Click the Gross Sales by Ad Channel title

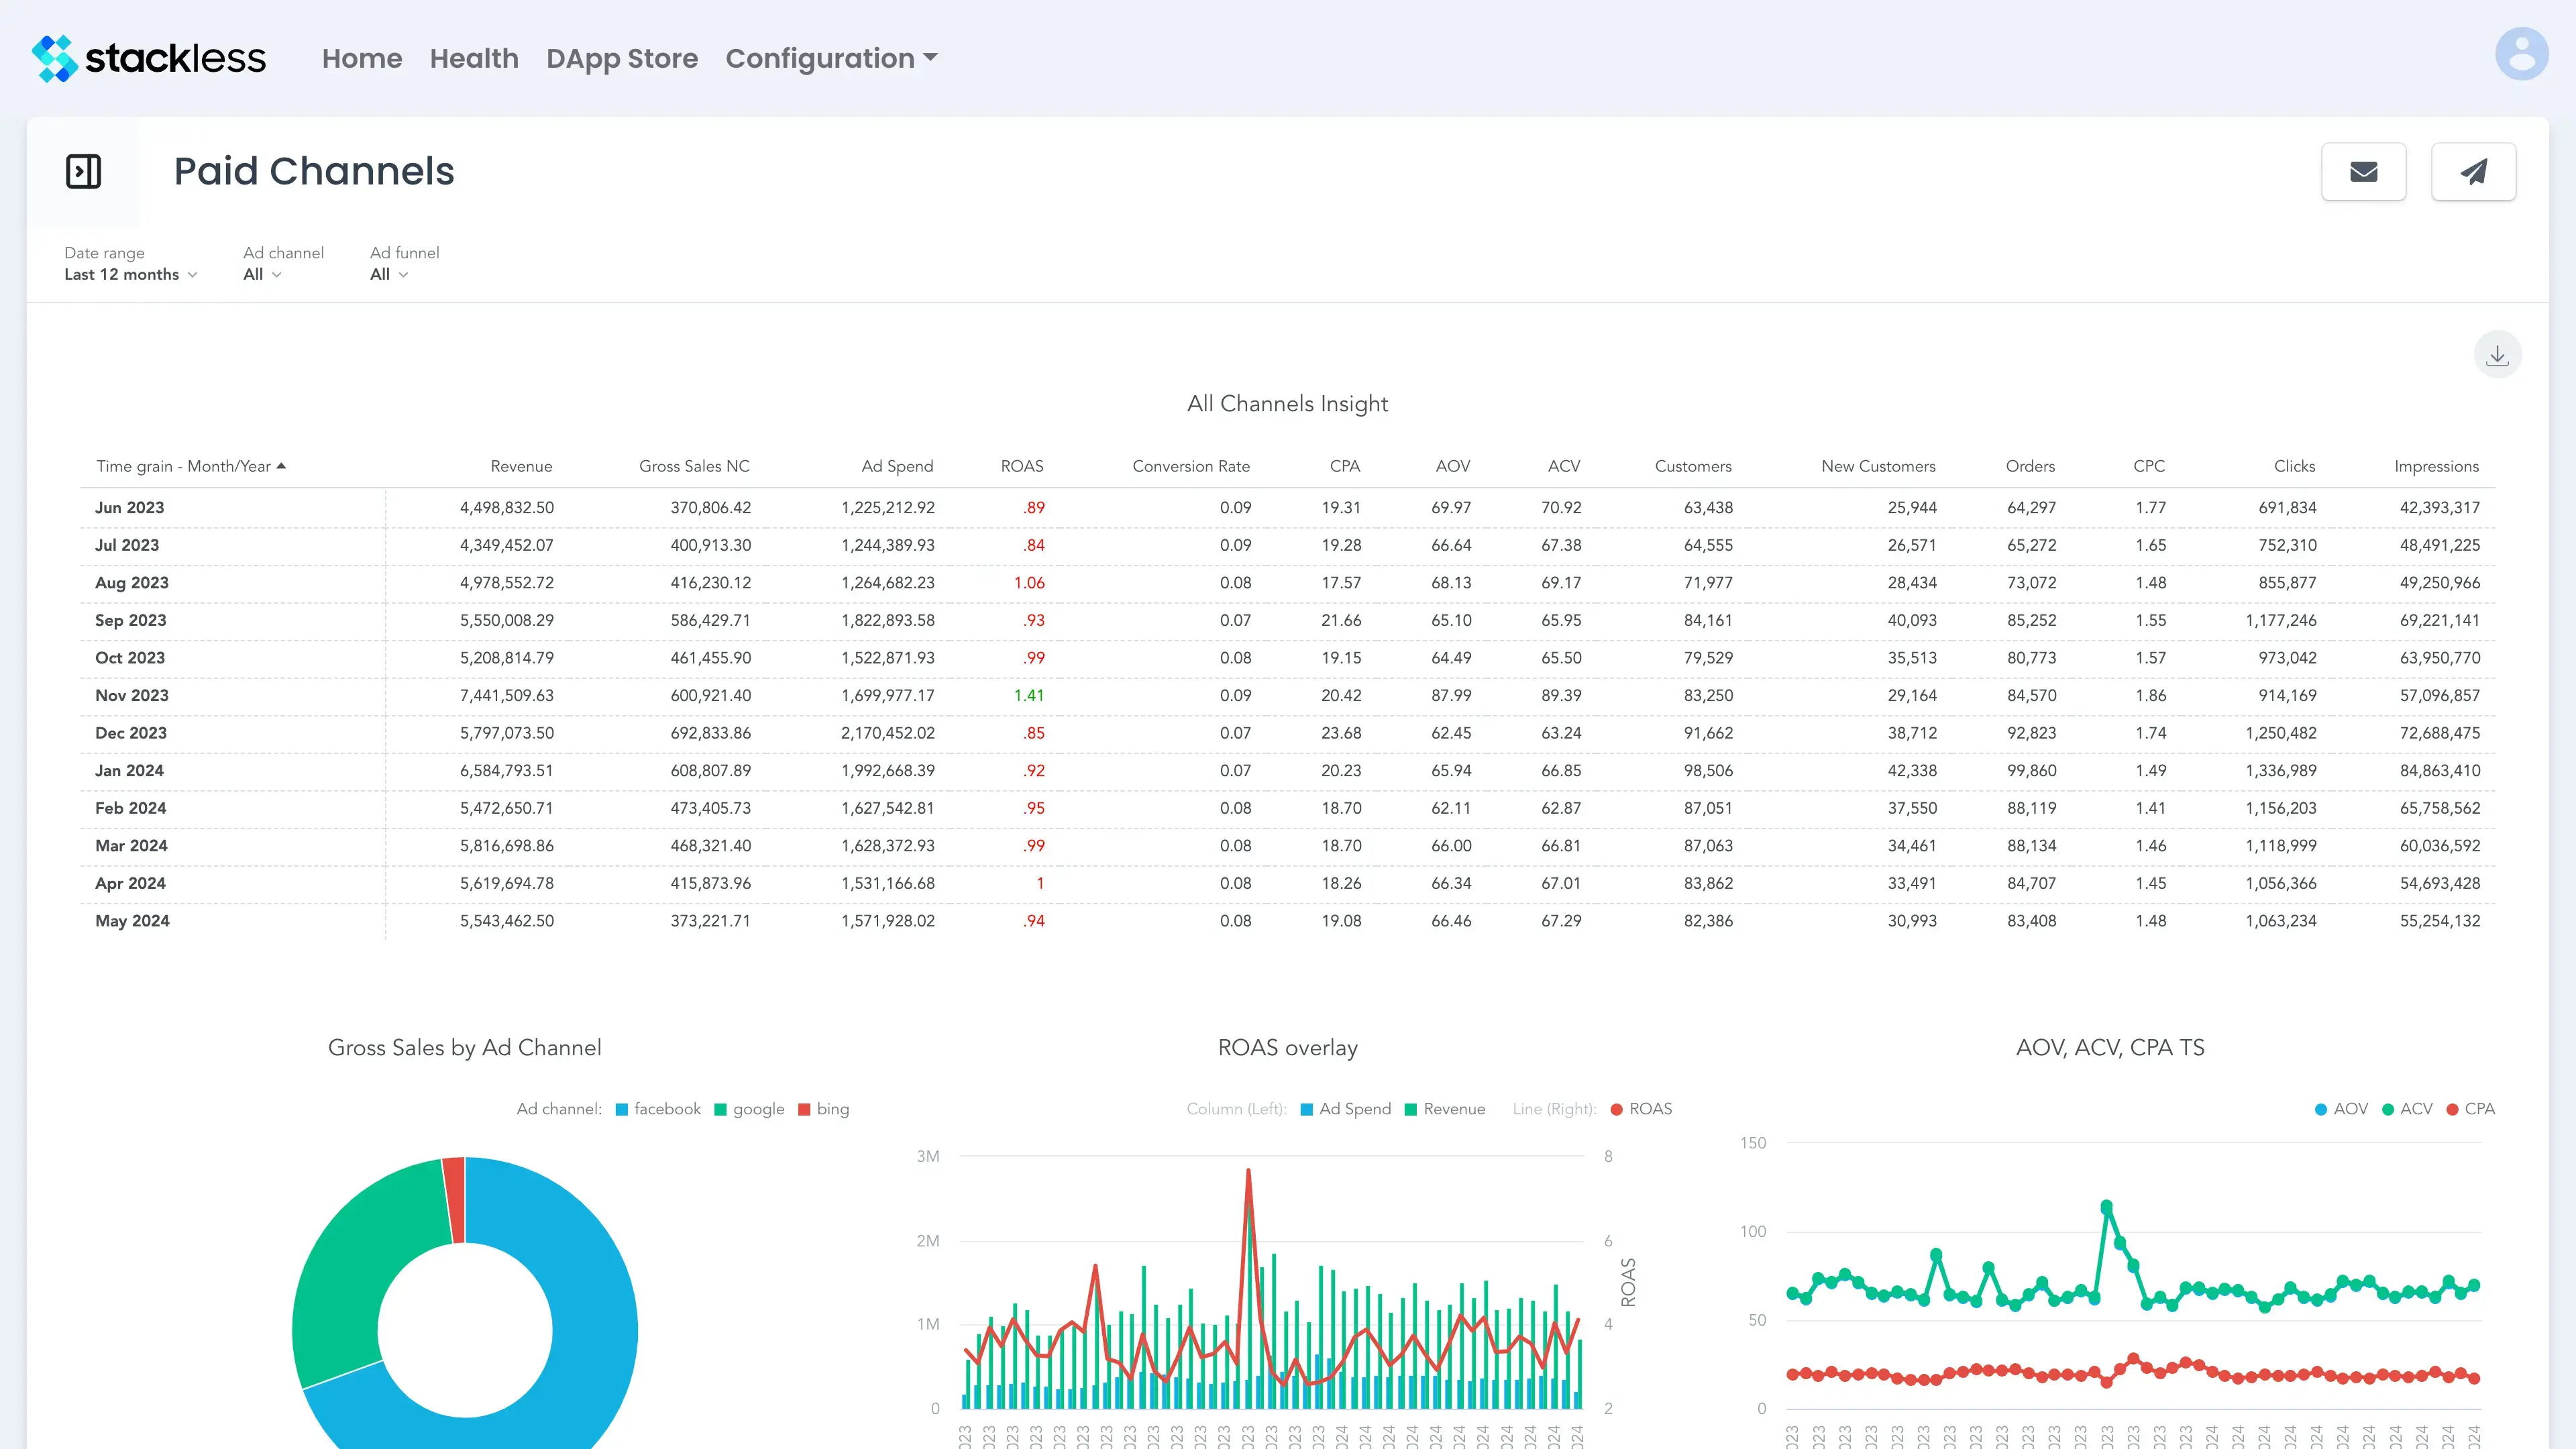point(465,1047)
